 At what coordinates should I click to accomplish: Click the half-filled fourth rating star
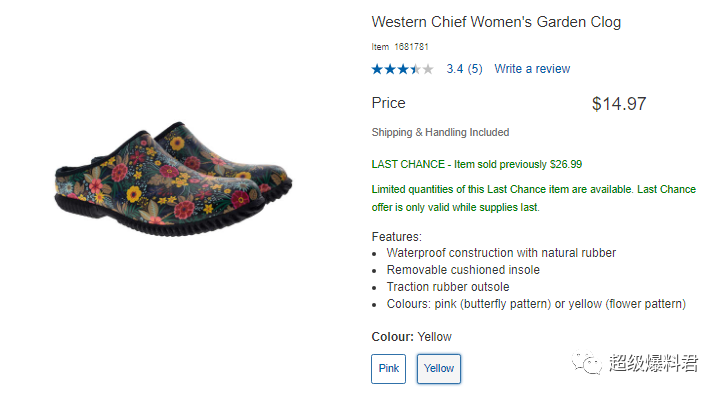click(415, 69)
